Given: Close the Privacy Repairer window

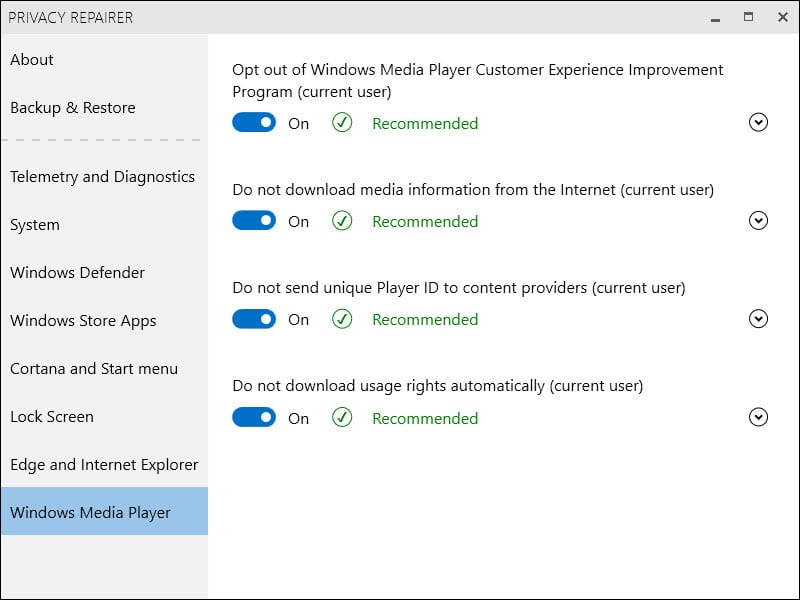Looking at the screenshot, I should (783, 17).
